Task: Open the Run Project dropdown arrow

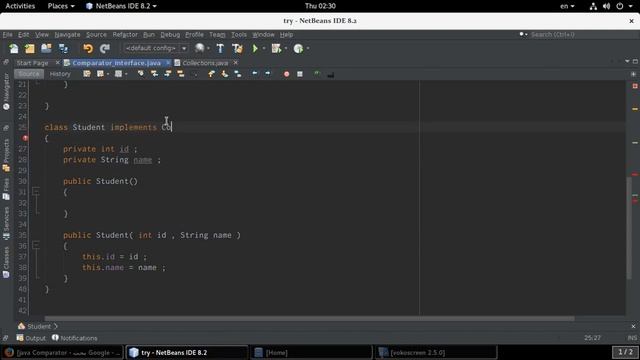Action: 264,49
